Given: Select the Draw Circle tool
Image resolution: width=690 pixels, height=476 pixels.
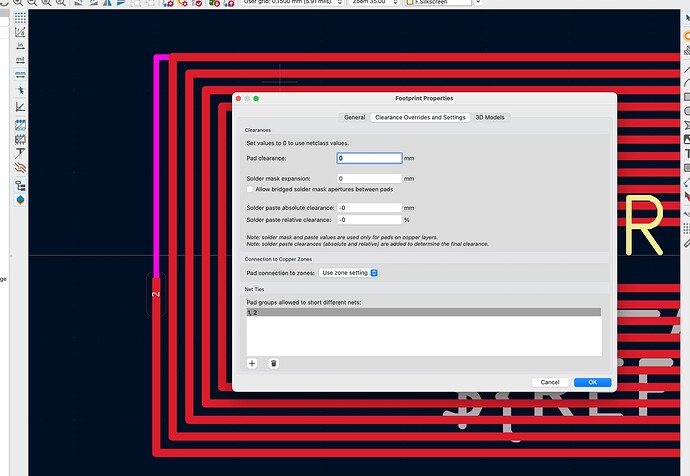Looking at the screenshot, I should pyautogui.click(x=686, y=111).
